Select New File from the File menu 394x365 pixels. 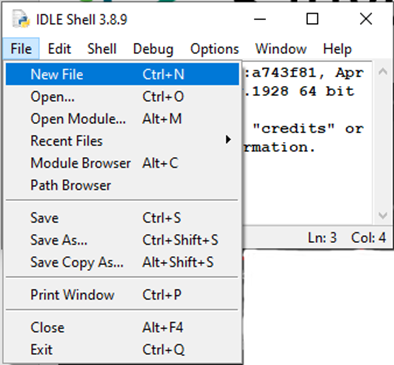(x=122, y=74)
